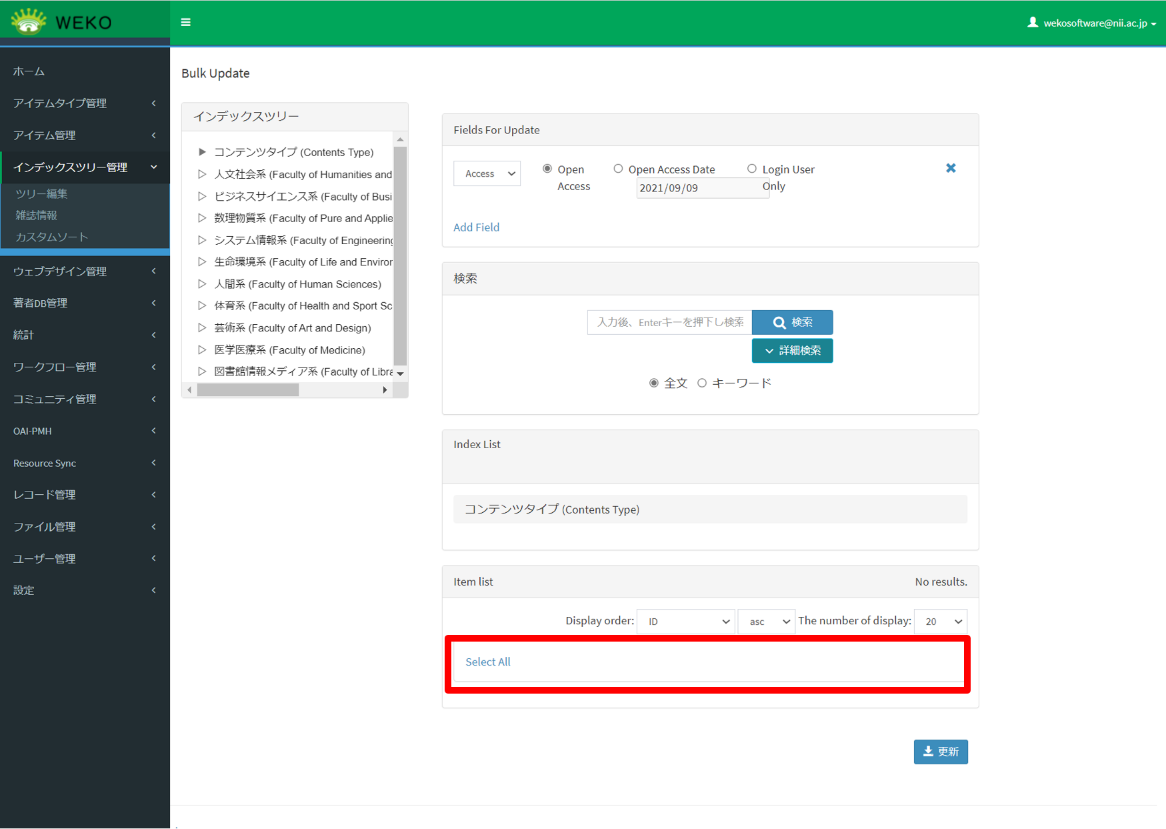Click the Add Field link
The image size is (1166, 829).
(x=476, y=227)
